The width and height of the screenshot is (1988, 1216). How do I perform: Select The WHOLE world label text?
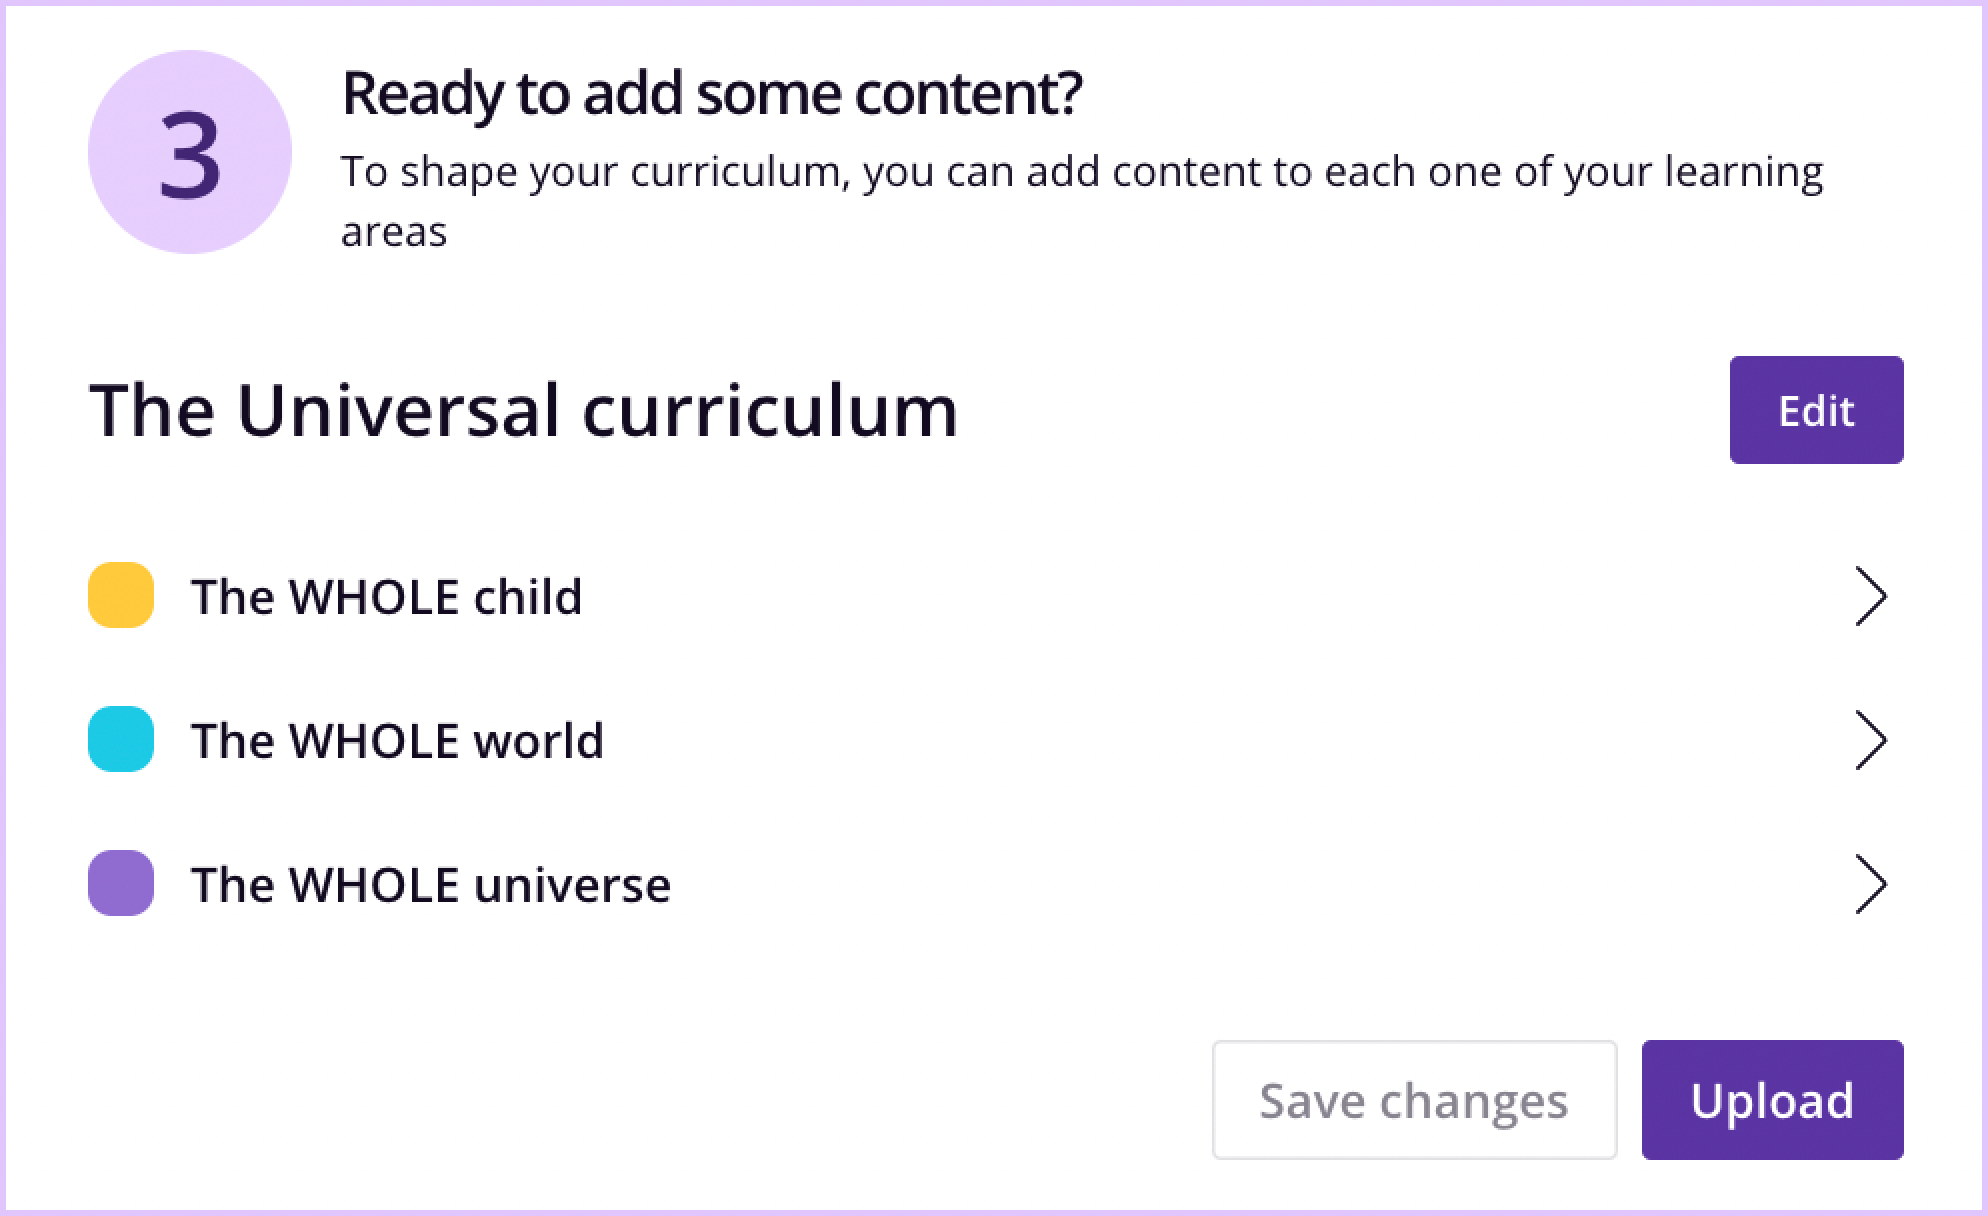398,740
